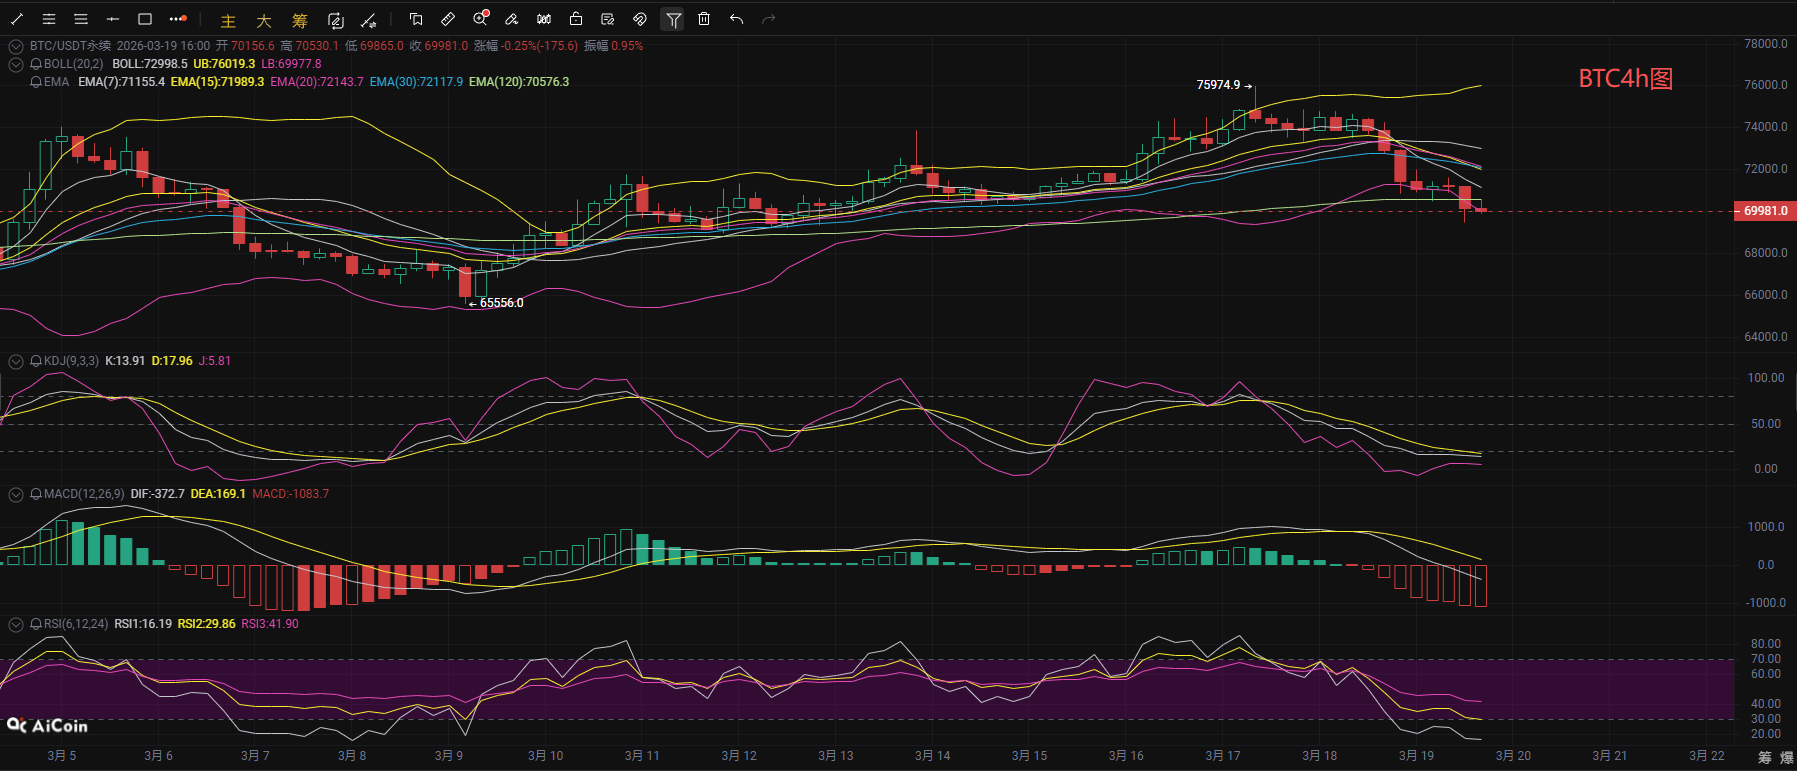Image resolution: width=1797 pixels, height=771 pixels.
Task: Click the red 69981.0 price axis label
Action: point(1765,211)
